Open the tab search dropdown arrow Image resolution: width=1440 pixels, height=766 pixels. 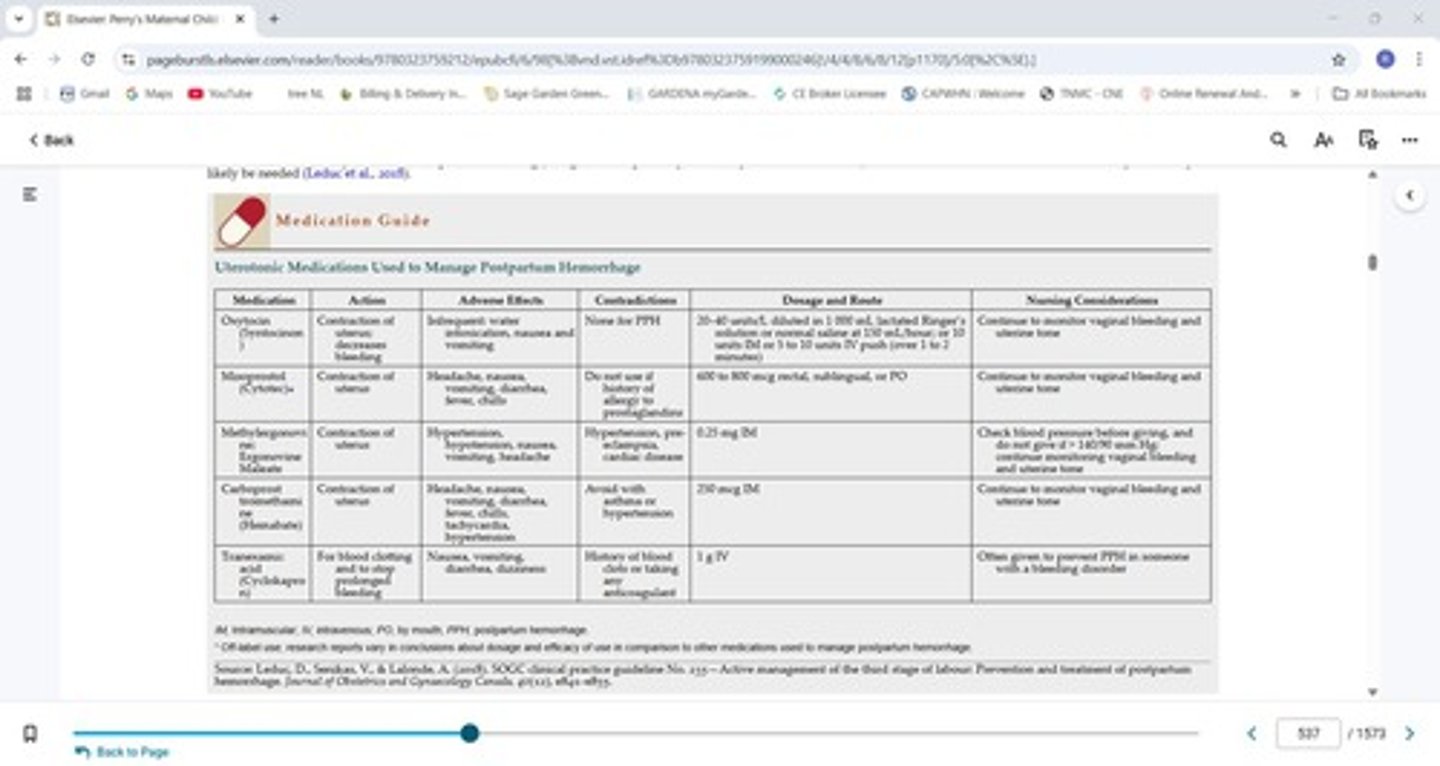tap(19, 19)
